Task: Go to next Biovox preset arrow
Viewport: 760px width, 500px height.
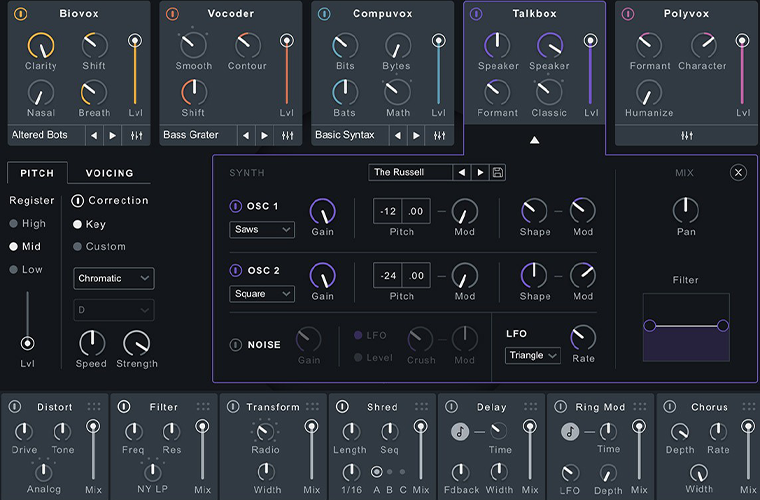Action: tap(112, 136)
